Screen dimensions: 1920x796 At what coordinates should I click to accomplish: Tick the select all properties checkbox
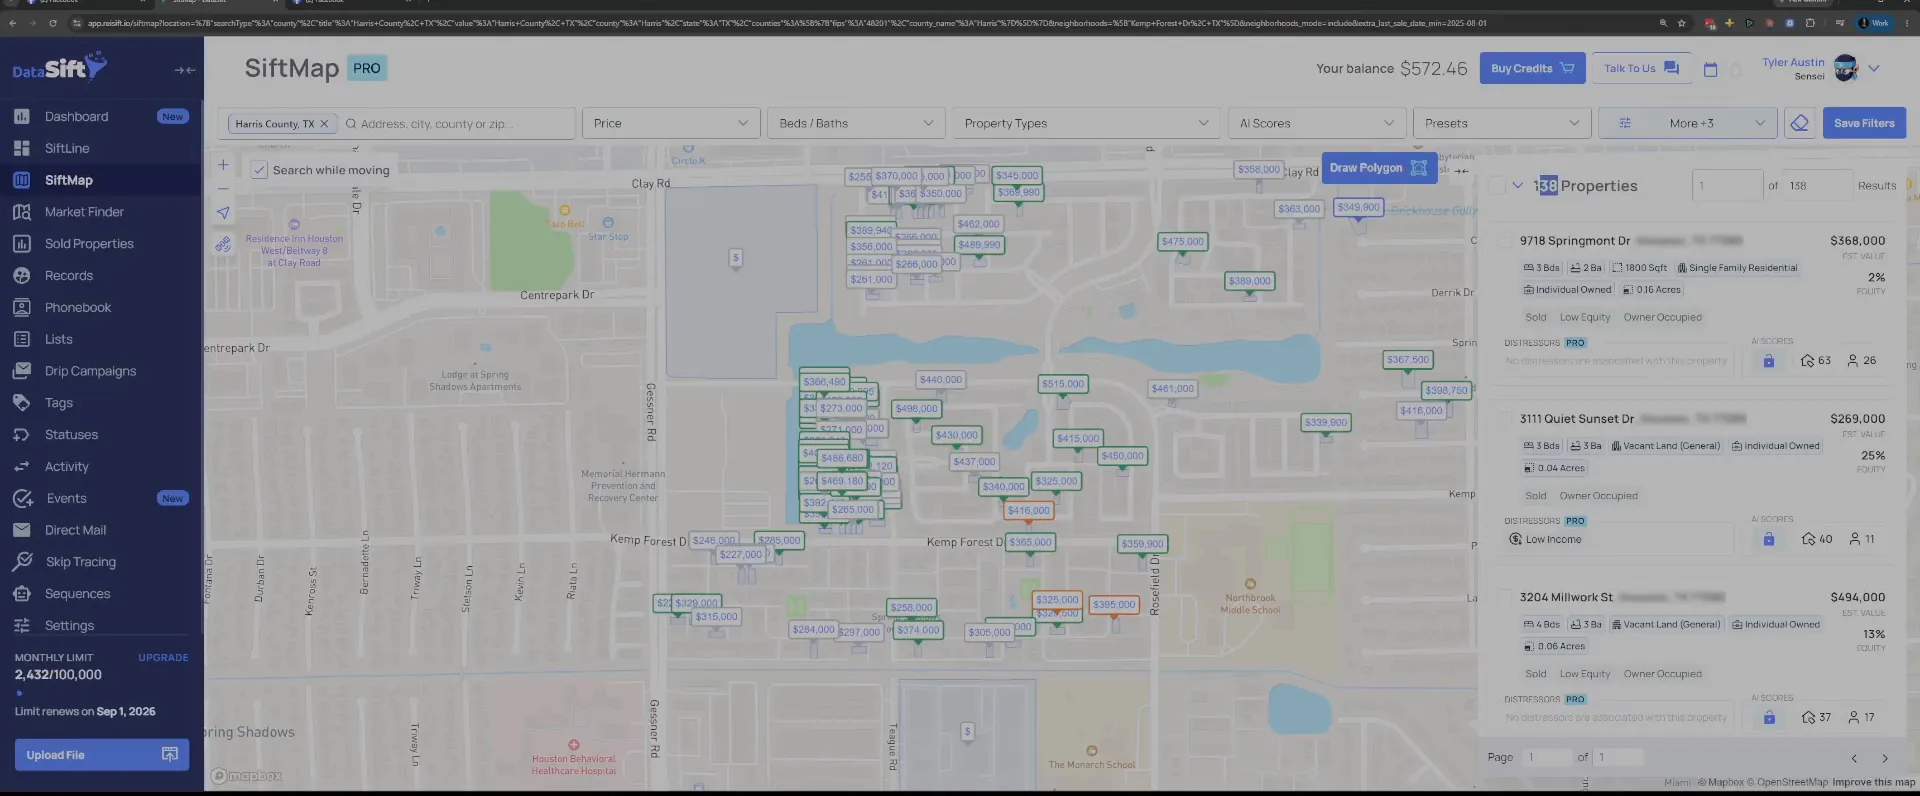point(1497,186)
